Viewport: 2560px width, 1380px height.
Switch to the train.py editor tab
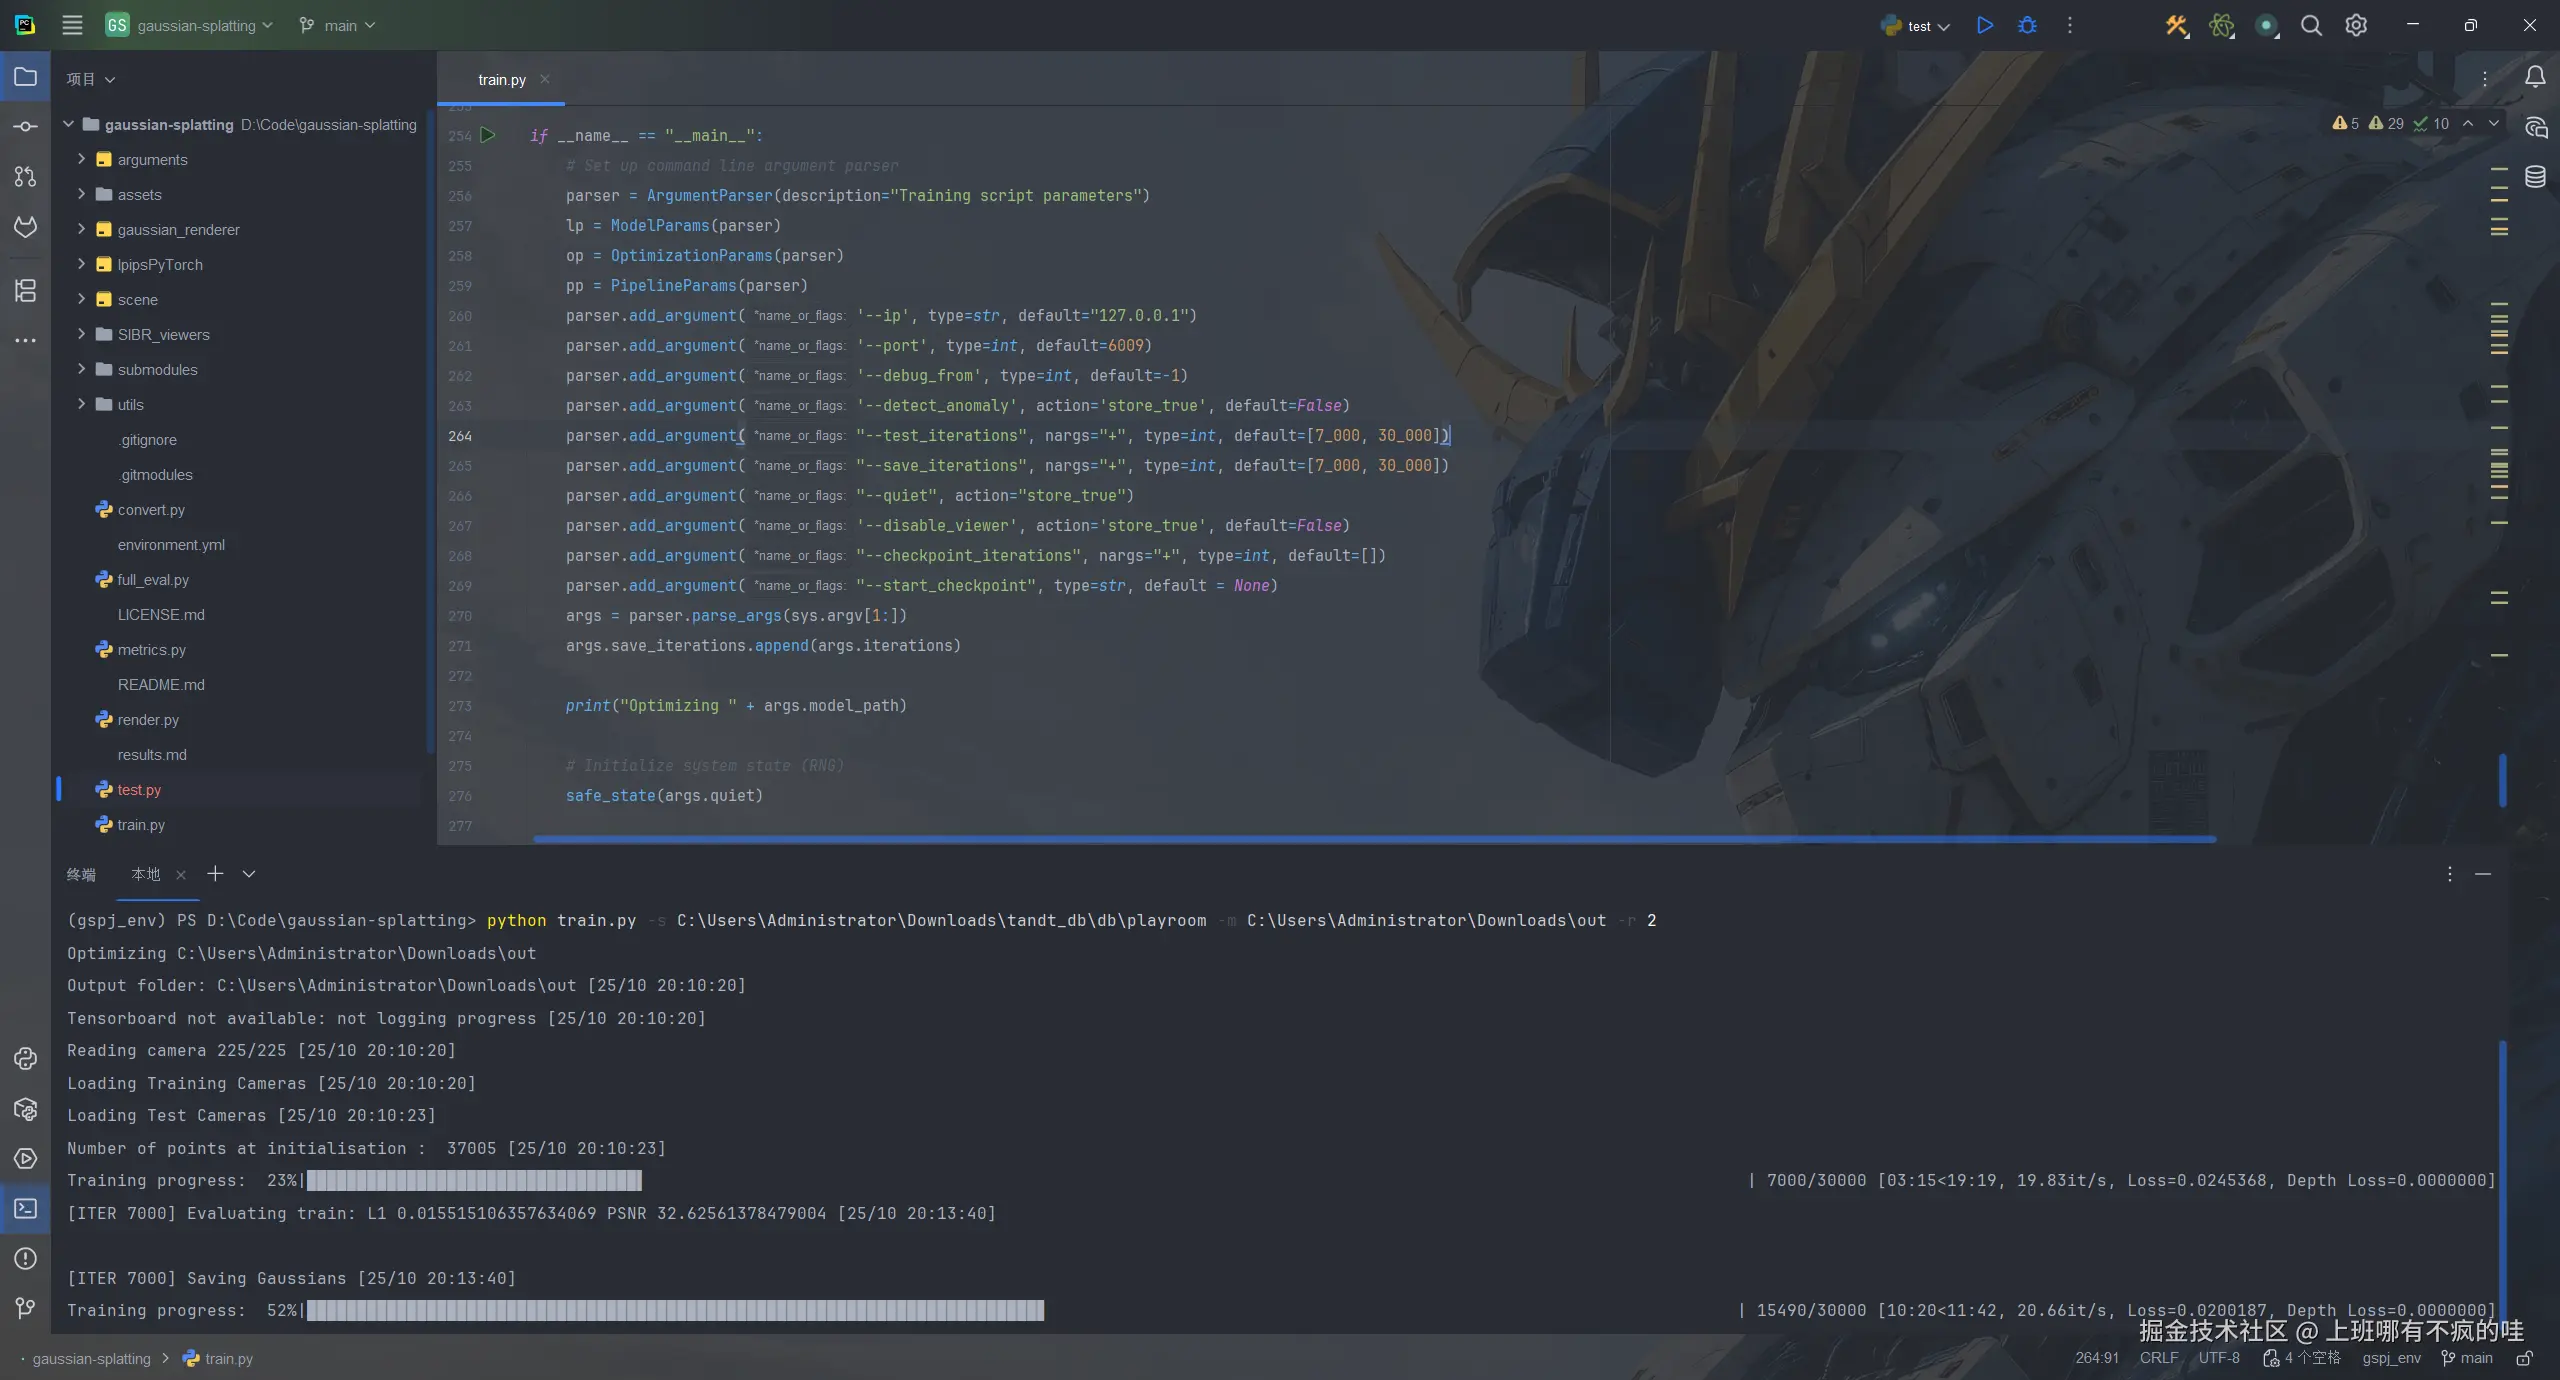click(502, 80)
